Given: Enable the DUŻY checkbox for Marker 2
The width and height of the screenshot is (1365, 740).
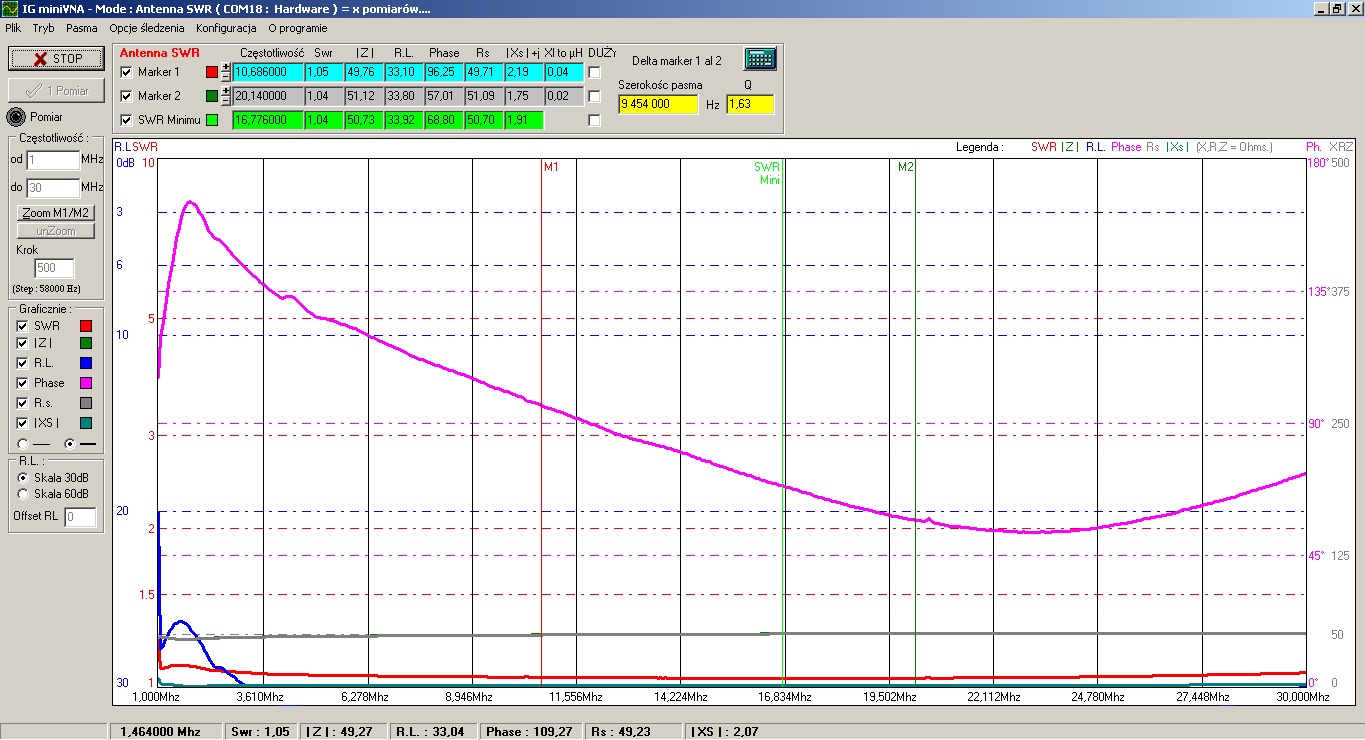Looking at the screenshot, I should [x=595, y=97].
